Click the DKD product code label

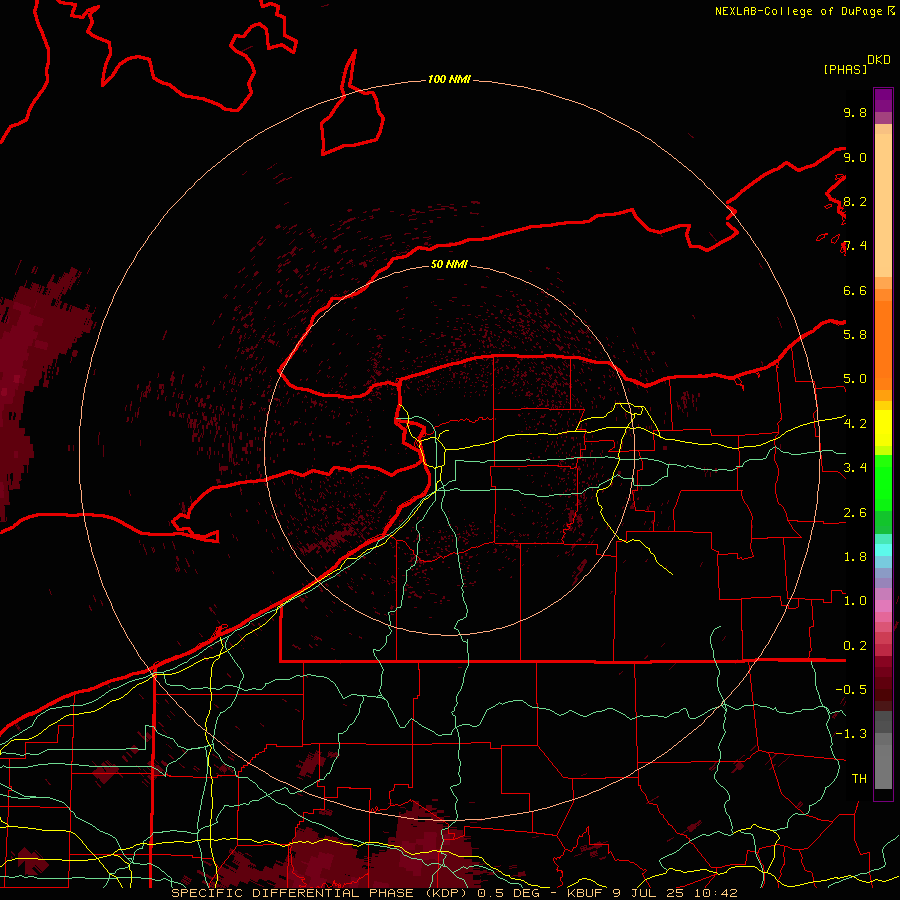[879, 60]
